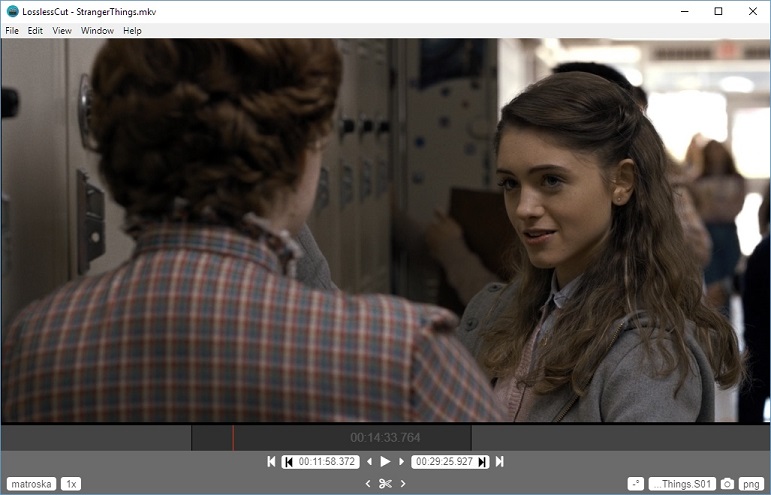
Task: Open the File menu
Action: [12, 30]
